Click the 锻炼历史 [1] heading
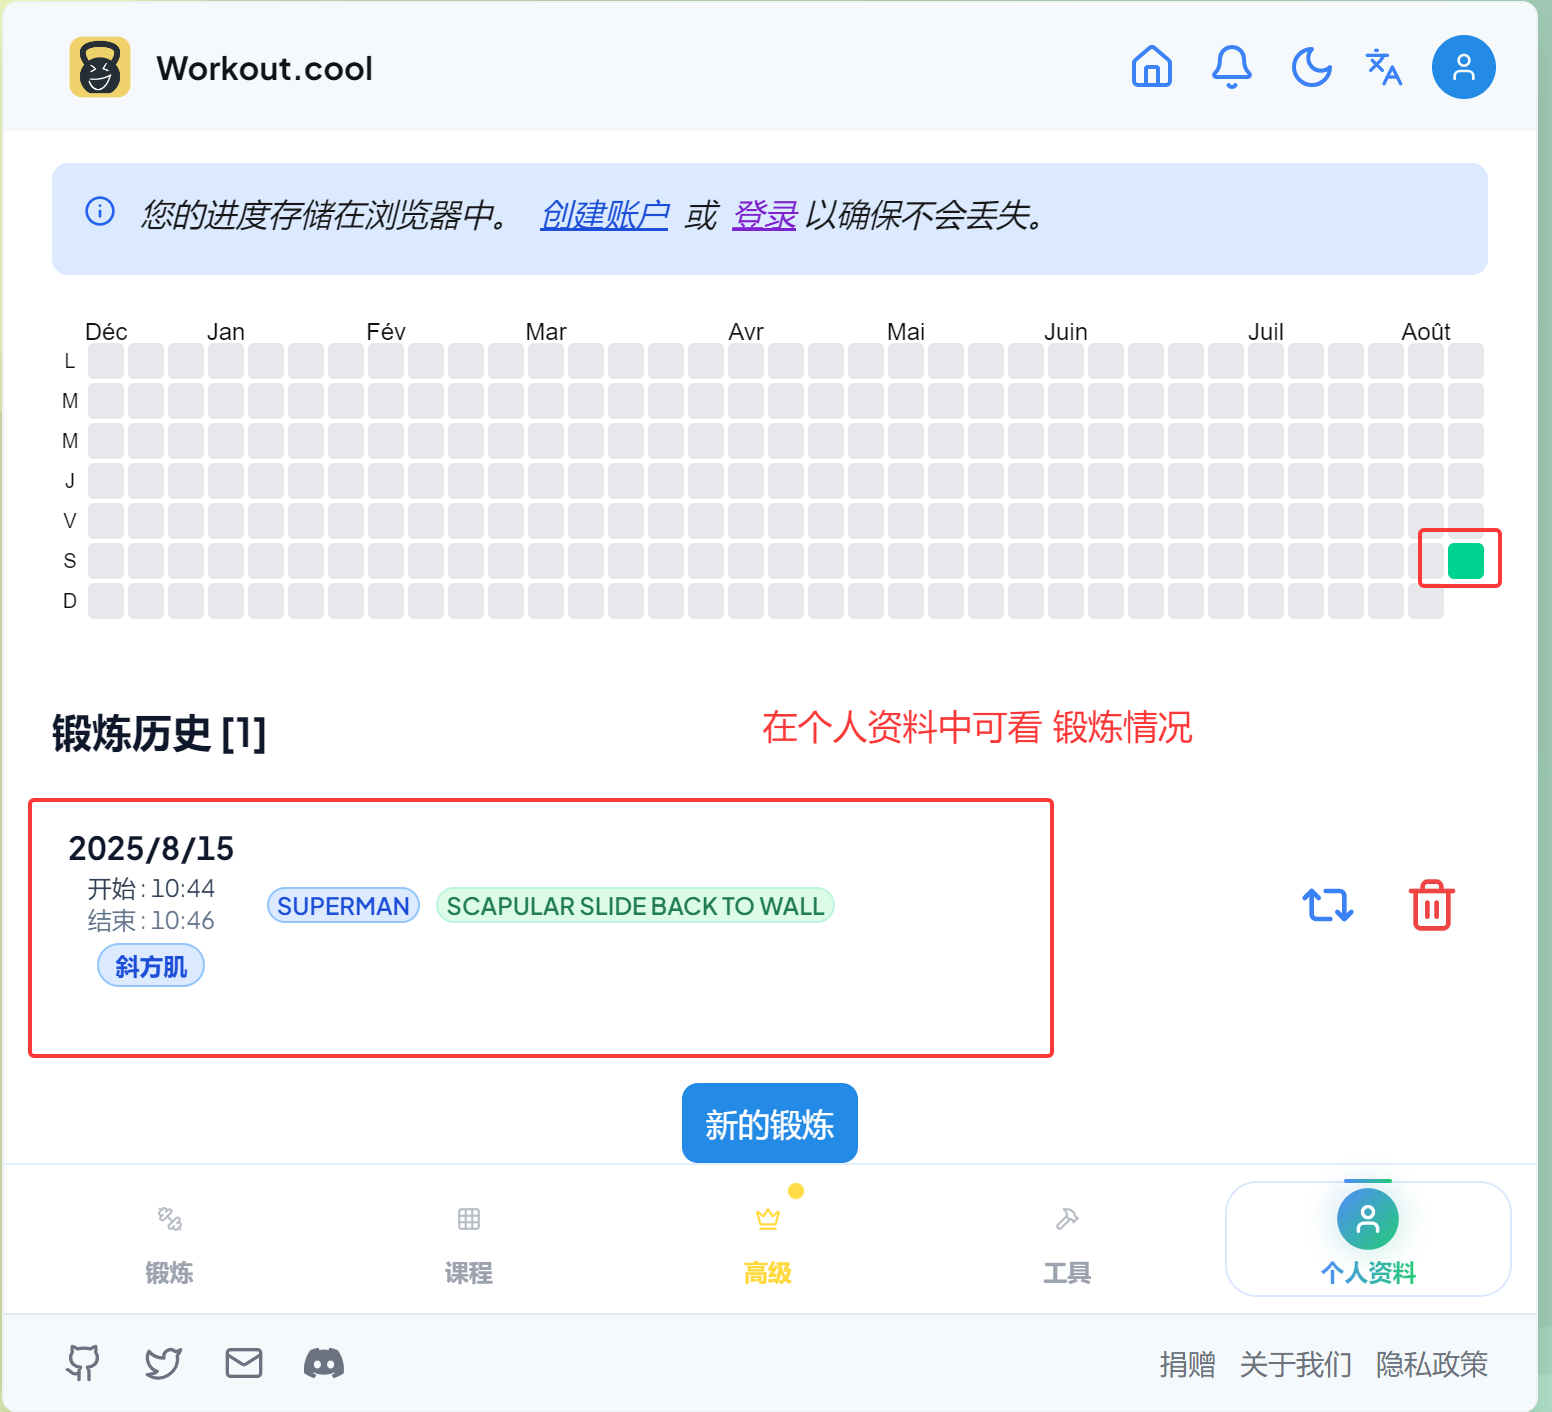The width and height of the screenshot is (1552, 1412). (x=159, y=734)
